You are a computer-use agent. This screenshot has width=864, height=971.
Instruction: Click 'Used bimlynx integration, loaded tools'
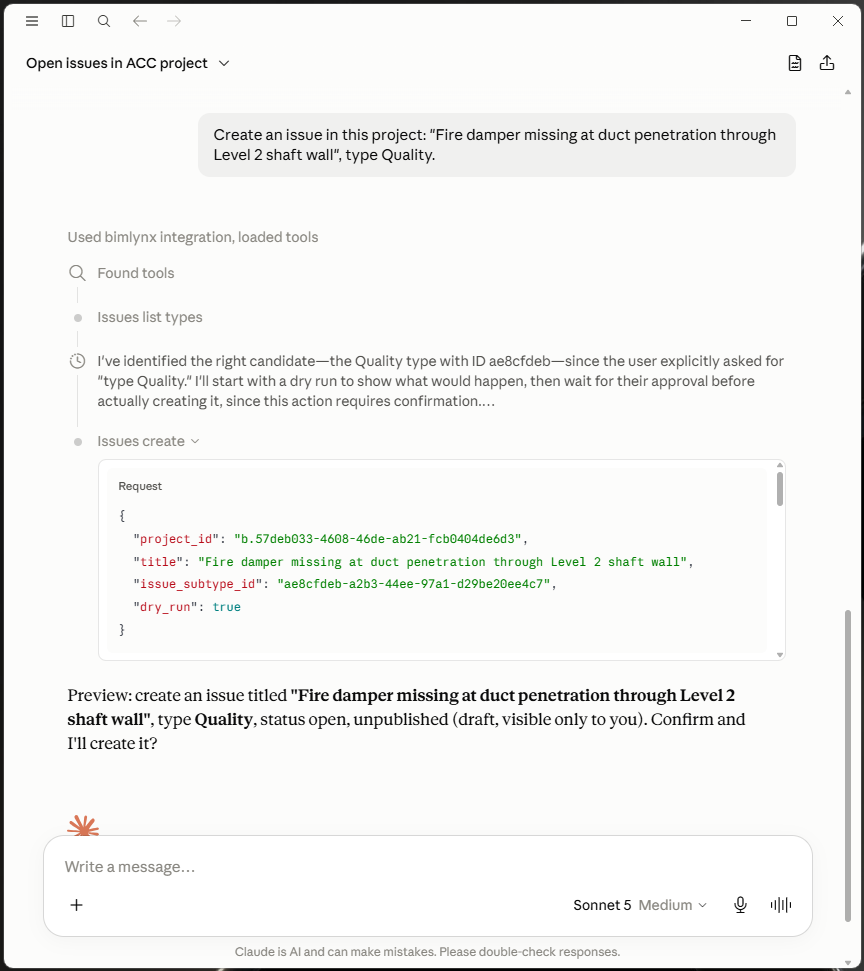pyautogui.click(x=193, y=237)
